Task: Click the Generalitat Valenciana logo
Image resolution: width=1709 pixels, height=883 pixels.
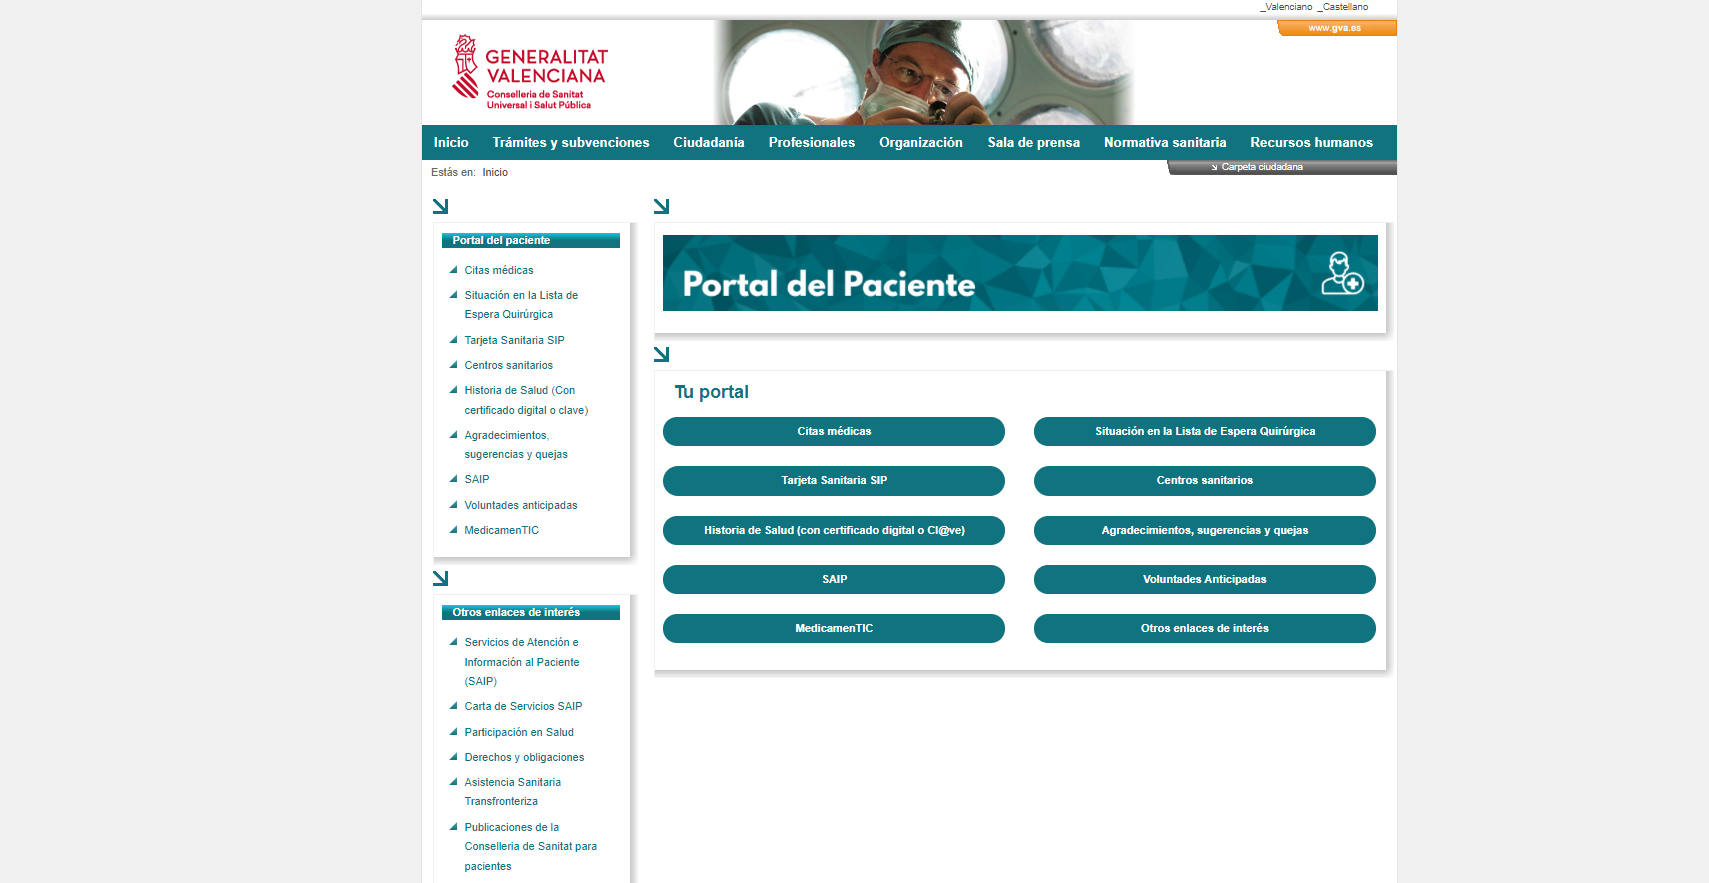Action: pos(529,73)
